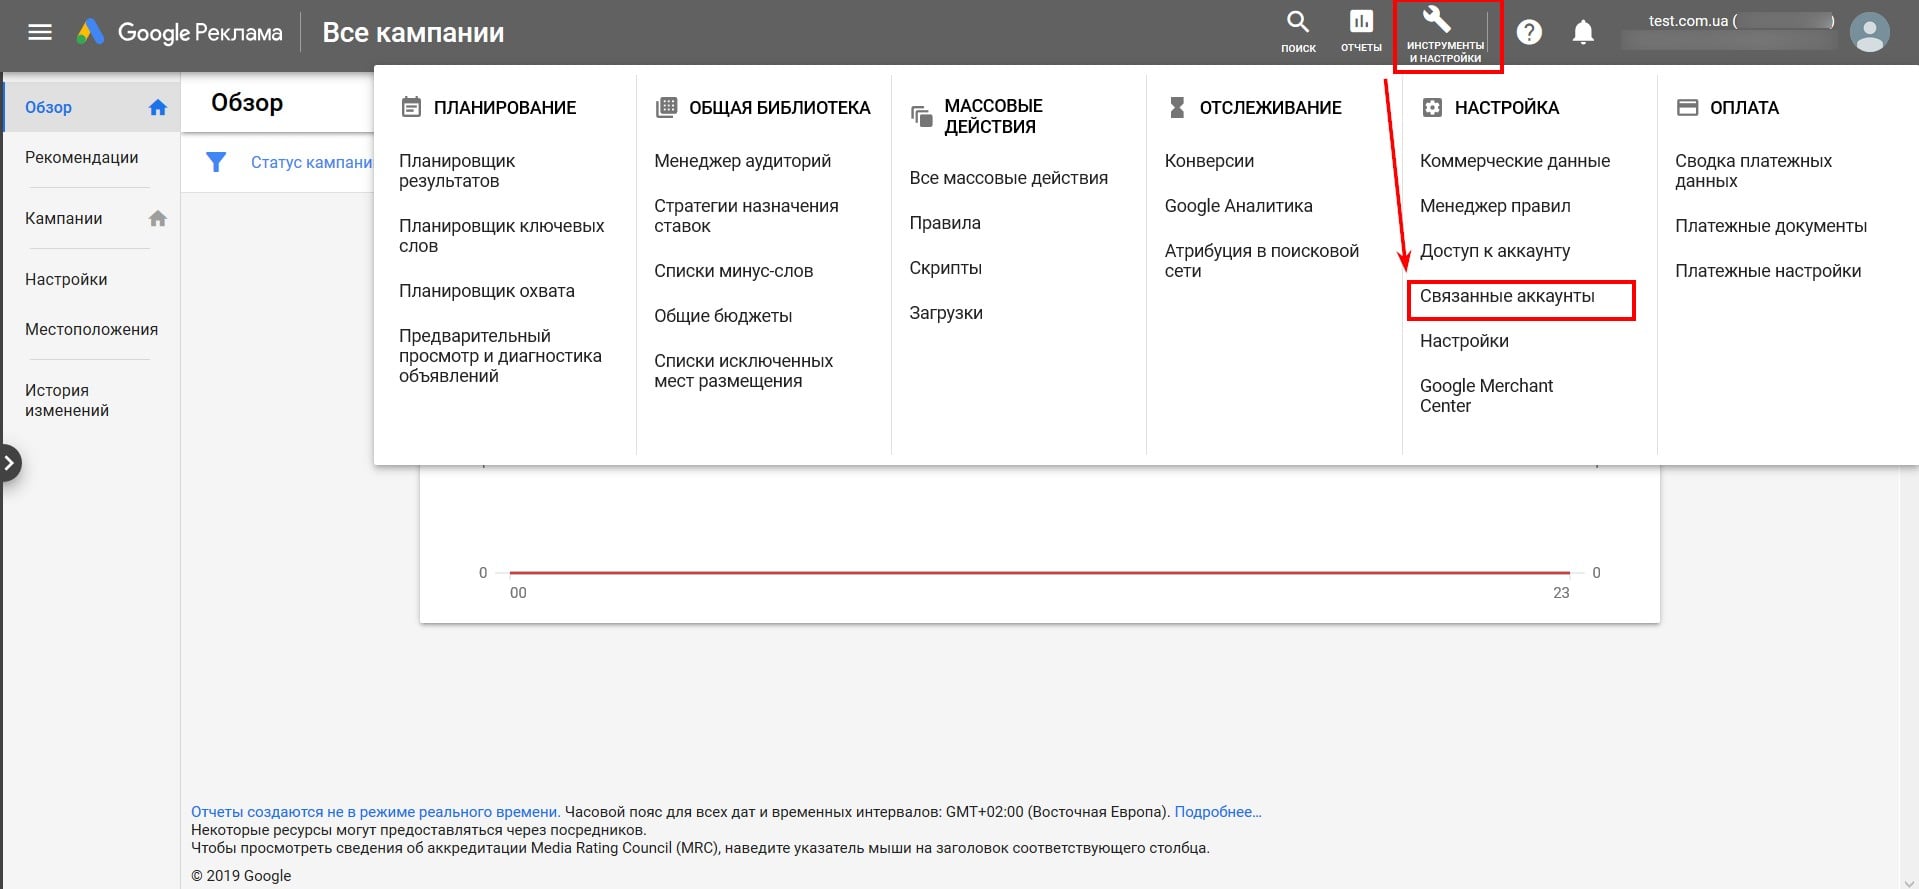
Task: Click the Подробнее… link in footer
Action: pyautogui.click(x=1217, y=812)
